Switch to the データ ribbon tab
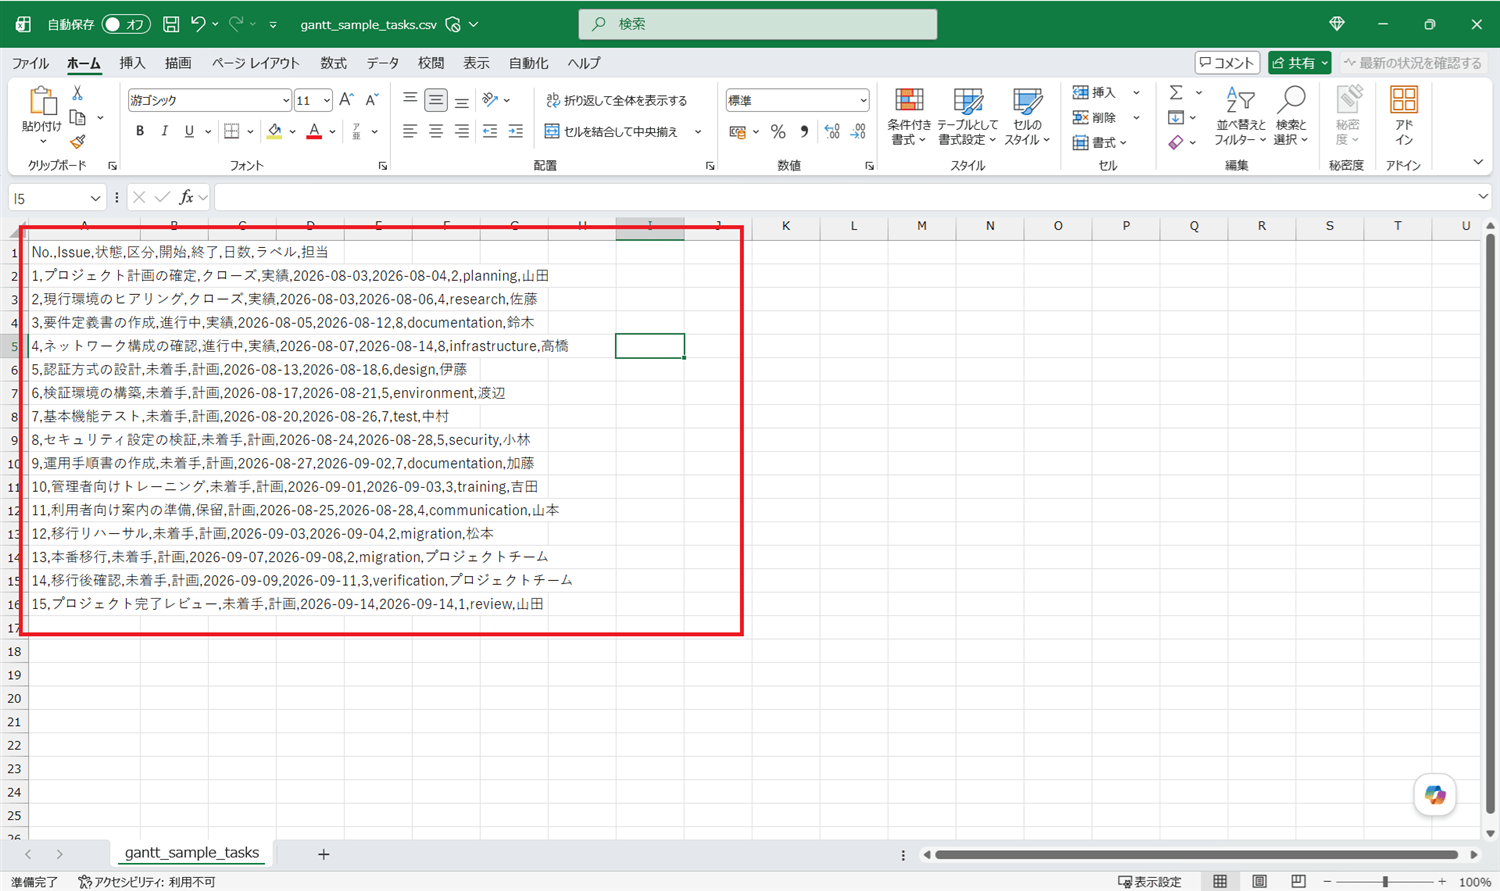Viewport: 1500px width, 891px height. 382,63
